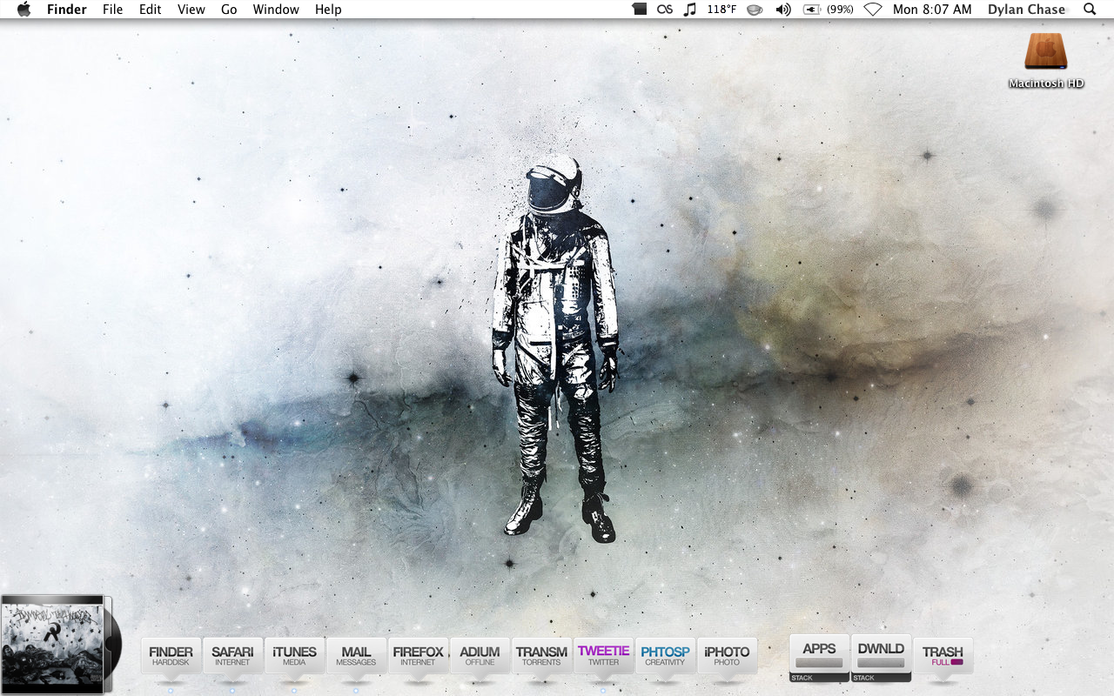
Task: Click the battery charging status icon
Action: [811, 9]
